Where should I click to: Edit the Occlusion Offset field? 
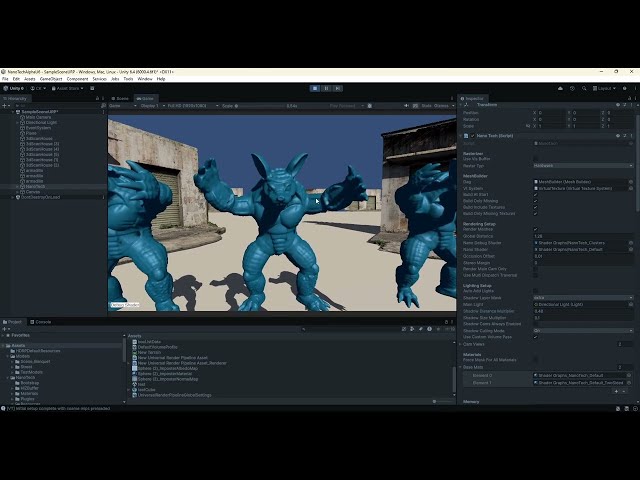tap(583, 256)
